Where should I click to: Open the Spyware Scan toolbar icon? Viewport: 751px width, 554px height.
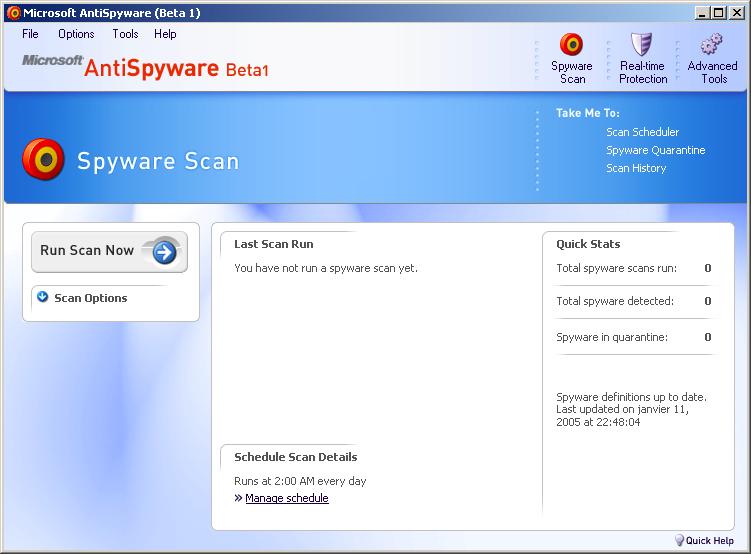coord(571,45)
